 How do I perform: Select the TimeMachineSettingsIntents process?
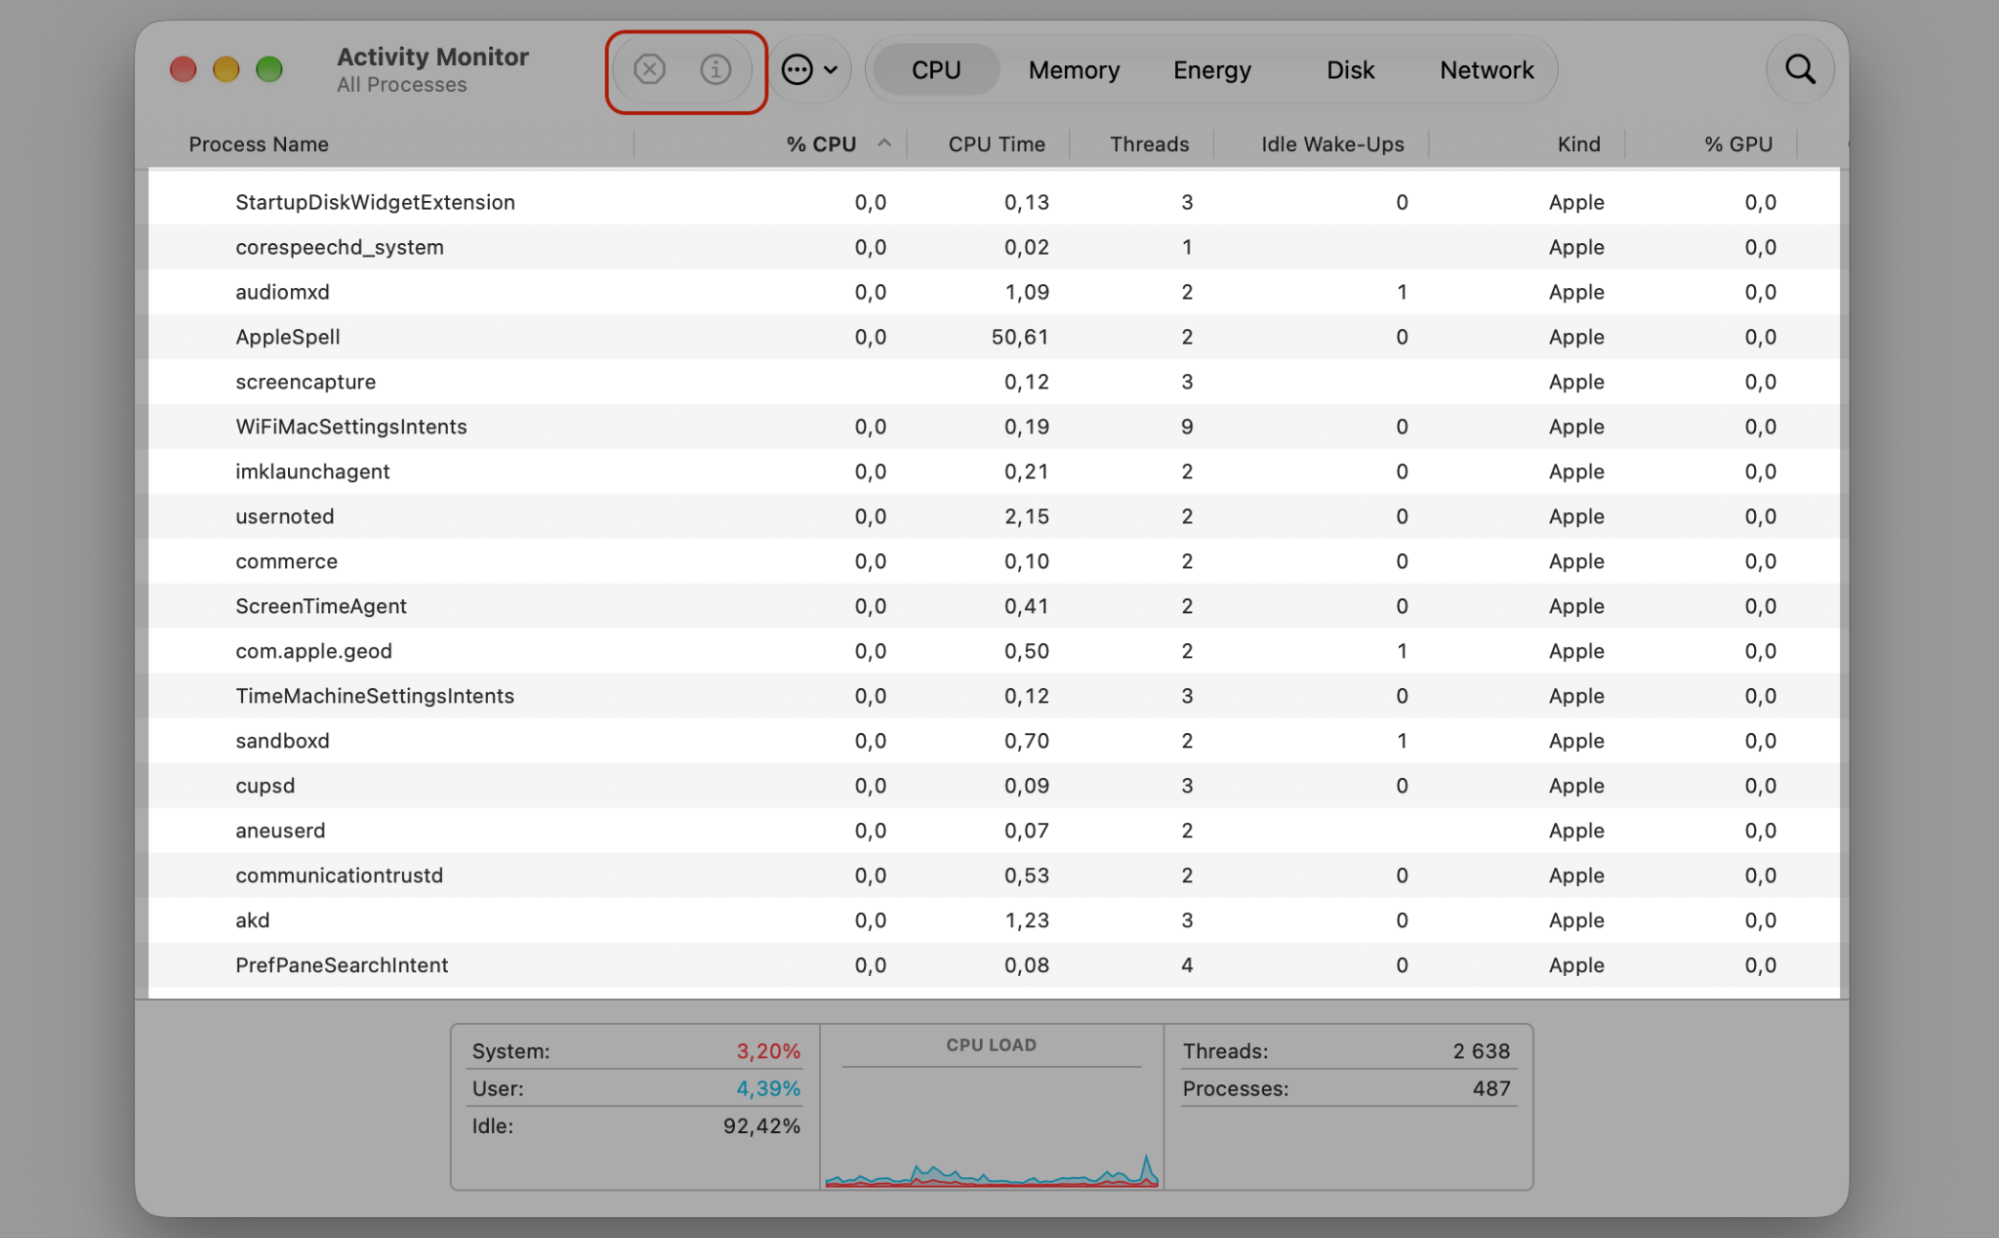click(994, 696)
